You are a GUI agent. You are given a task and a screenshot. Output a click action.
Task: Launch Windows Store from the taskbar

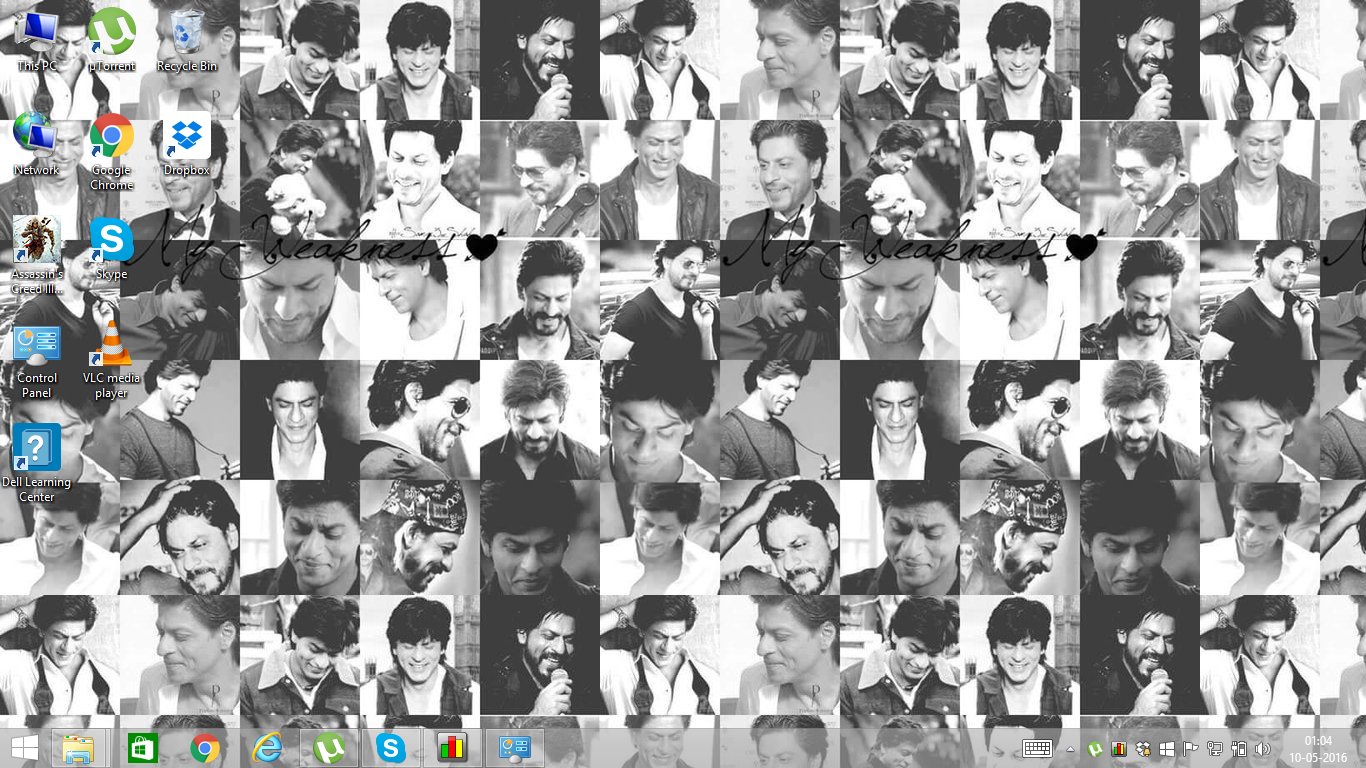[144, 748]
